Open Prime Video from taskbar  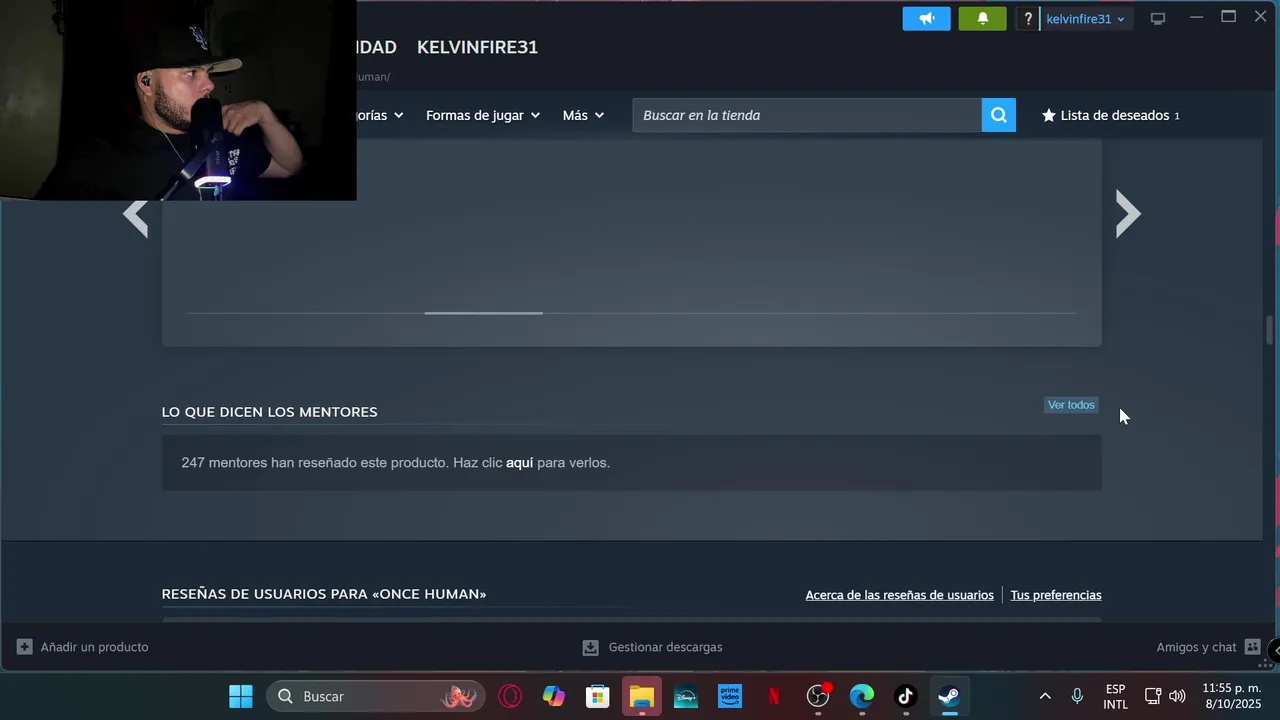(730, 696)
